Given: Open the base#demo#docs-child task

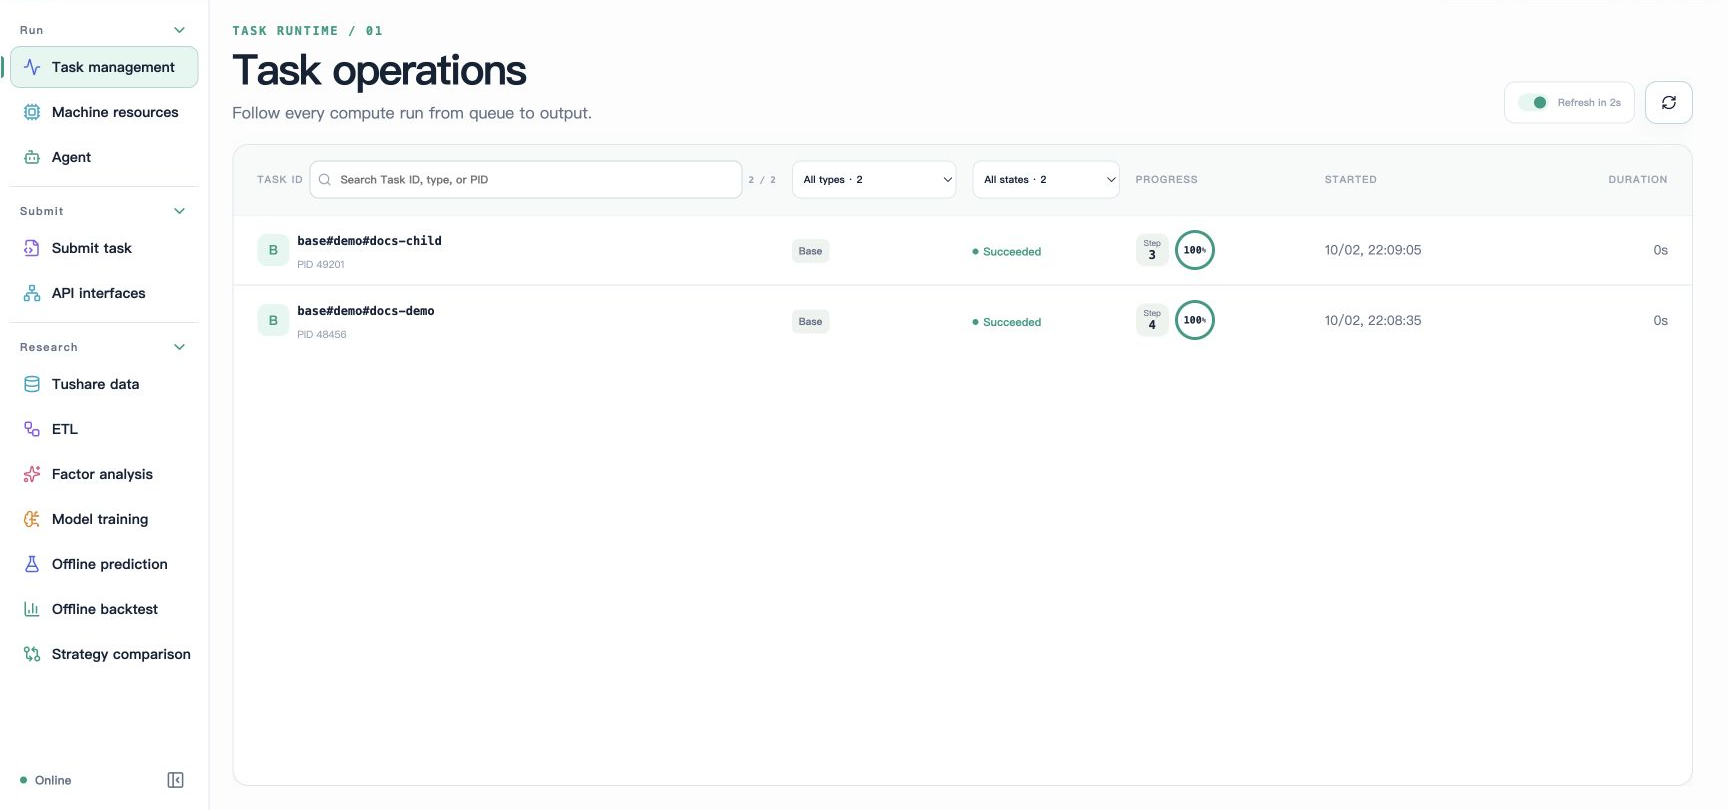Looking at the screenshot, I should [x=369, y=241].
